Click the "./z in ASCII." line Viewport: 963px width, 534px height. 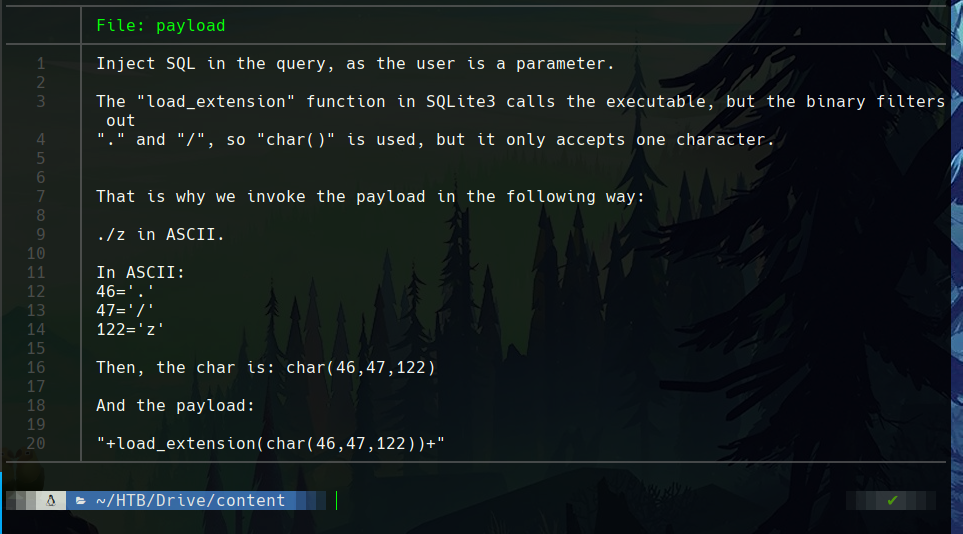[x=161, y=235]
